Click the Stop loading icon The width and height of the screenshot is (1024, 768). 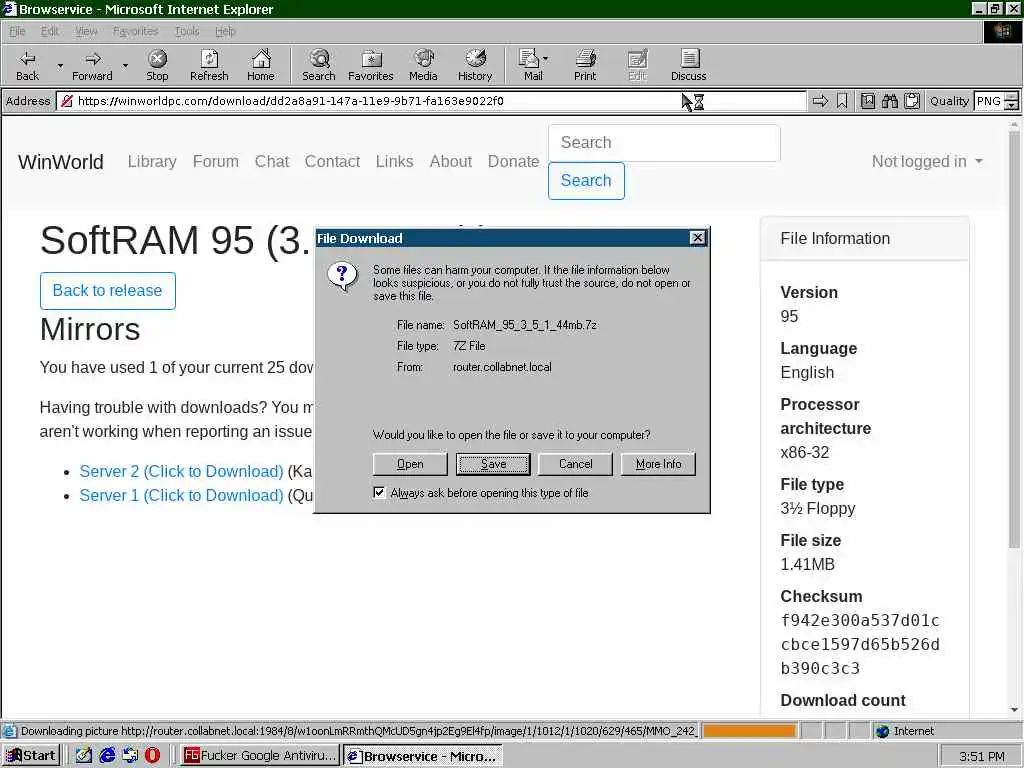157,59
